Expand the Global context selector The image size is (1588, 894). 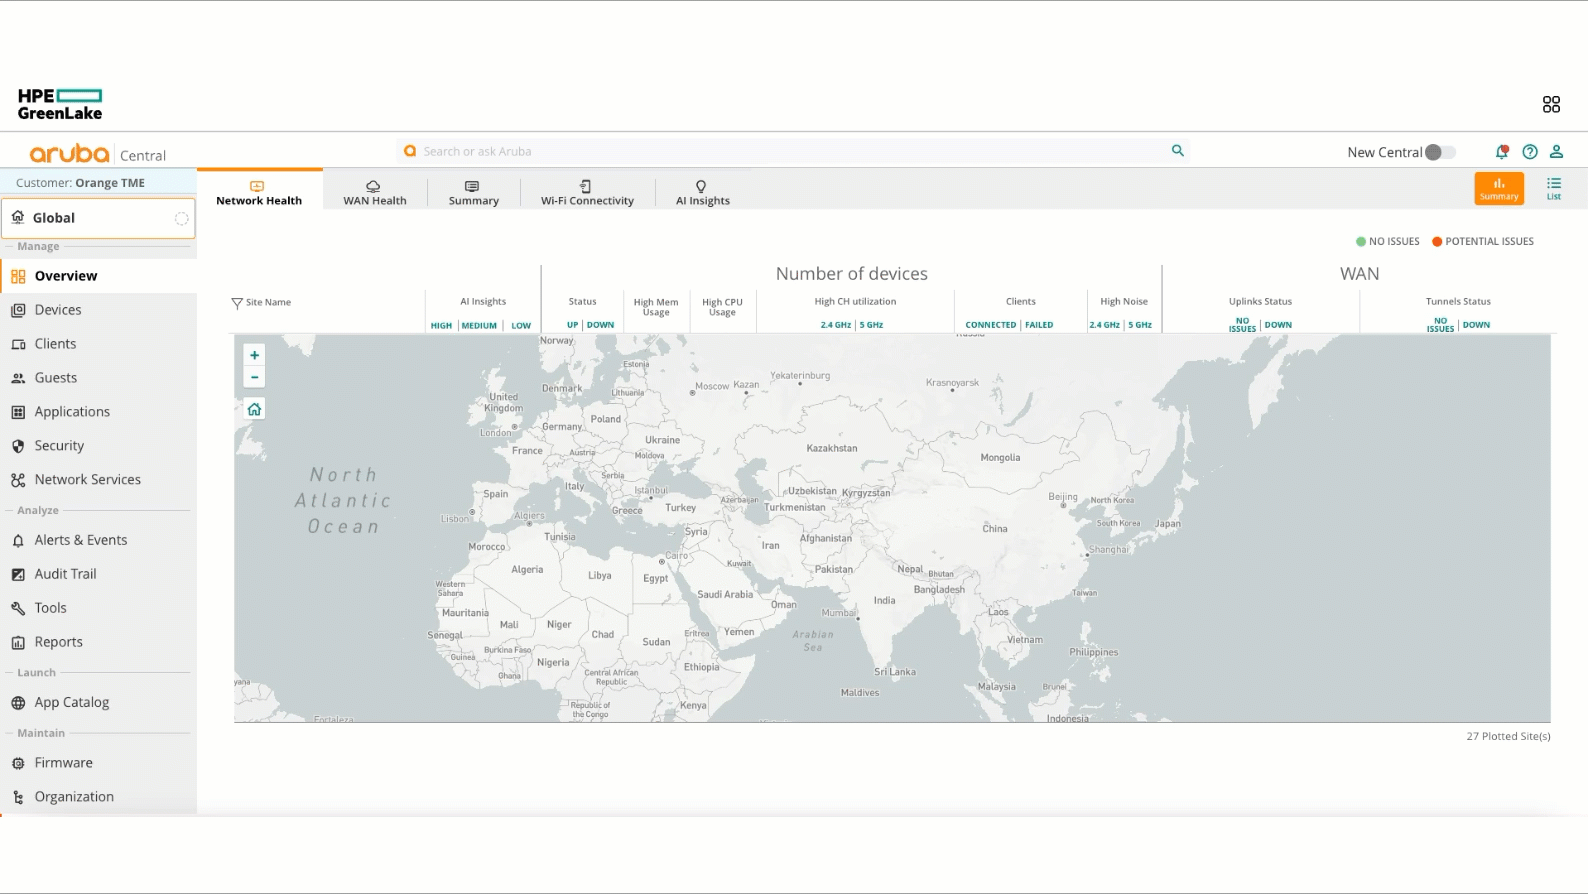pyautogui.click(x=98, y=218)
